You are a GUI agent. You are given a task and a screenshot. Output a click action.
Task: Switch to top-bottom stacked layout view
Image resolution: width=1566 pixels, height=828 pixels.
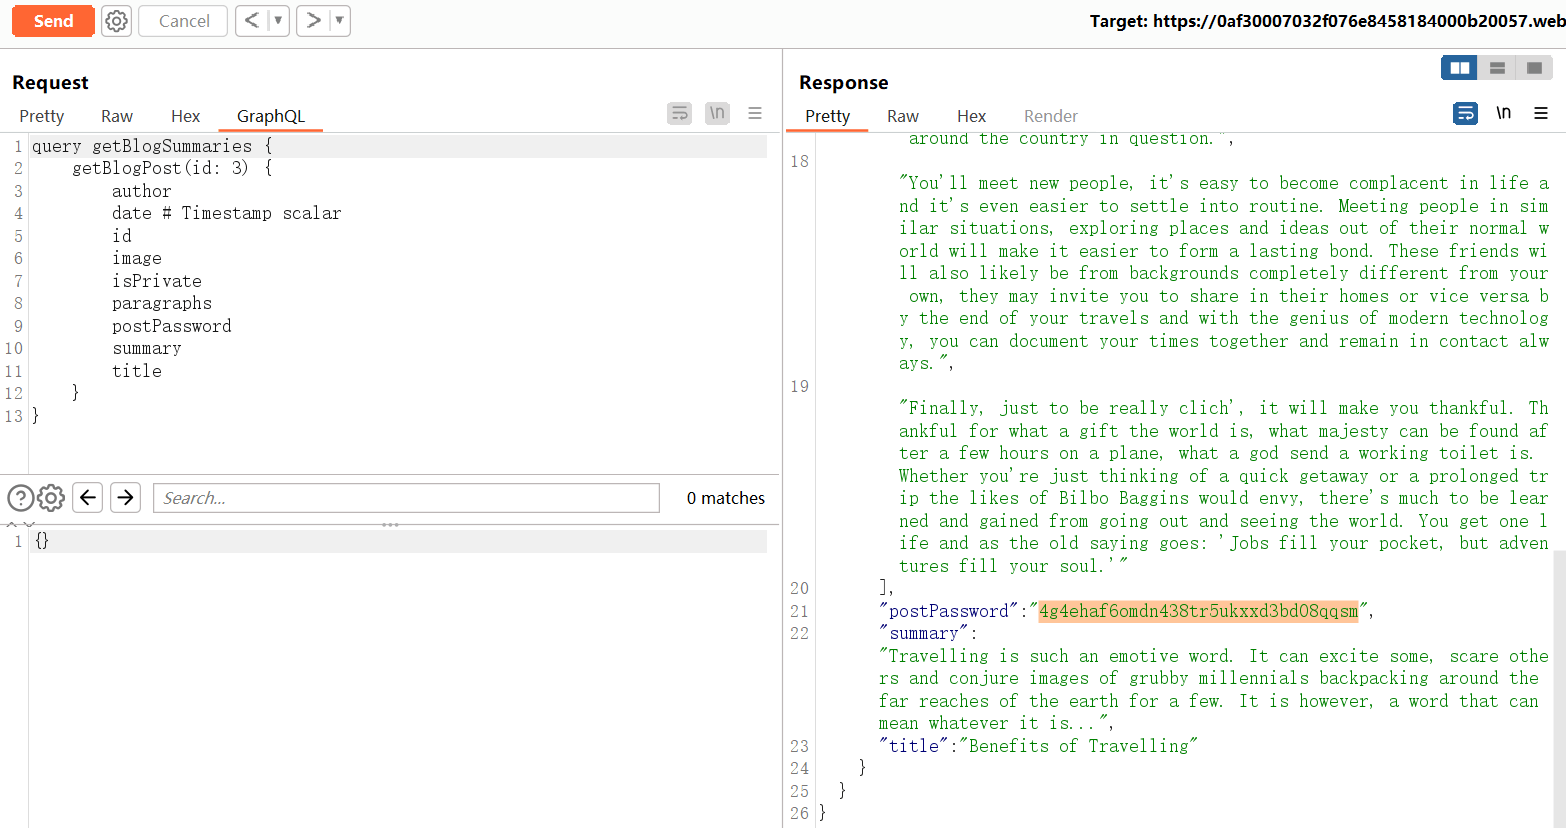click(x=1497, y=68)
